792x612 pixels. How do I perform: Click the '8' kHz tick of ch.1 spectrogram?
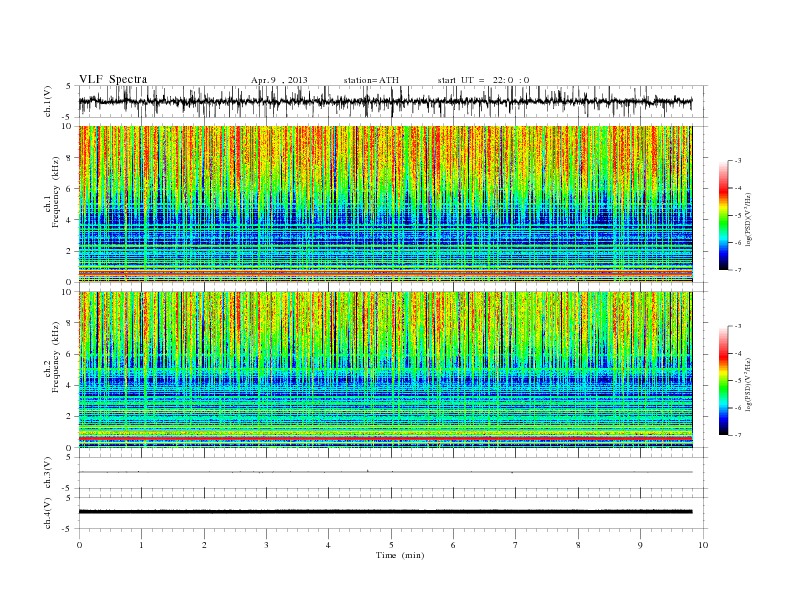coord(69,158)
